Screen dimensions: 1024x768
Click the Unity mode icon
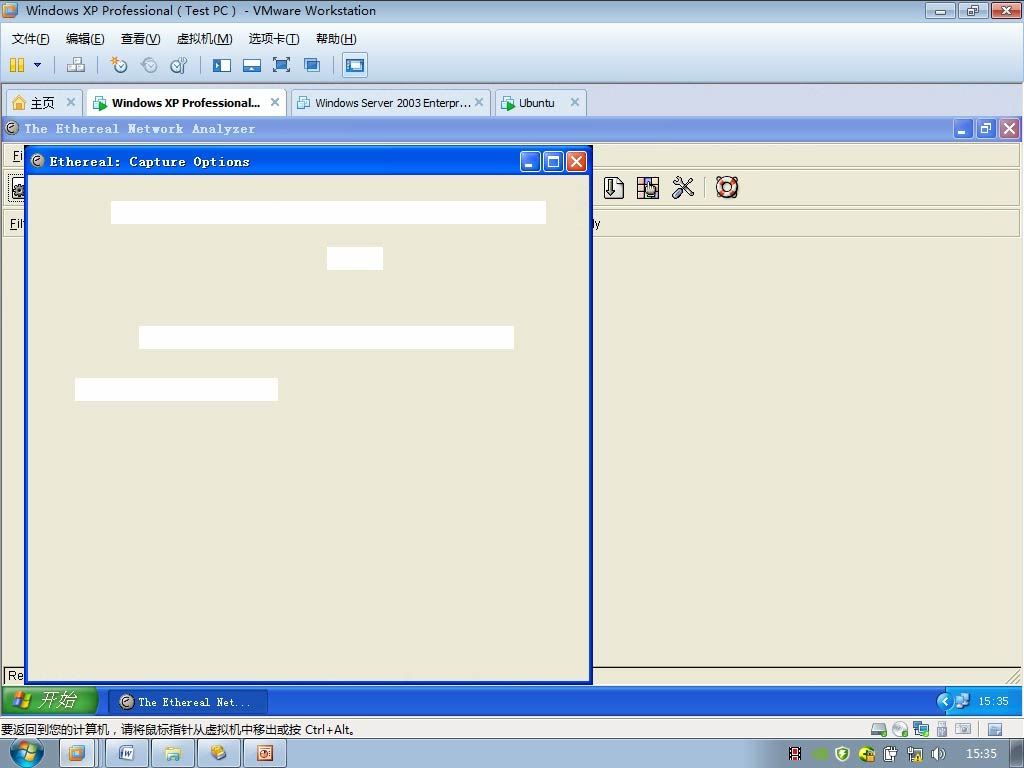click(x=312, y=65)
